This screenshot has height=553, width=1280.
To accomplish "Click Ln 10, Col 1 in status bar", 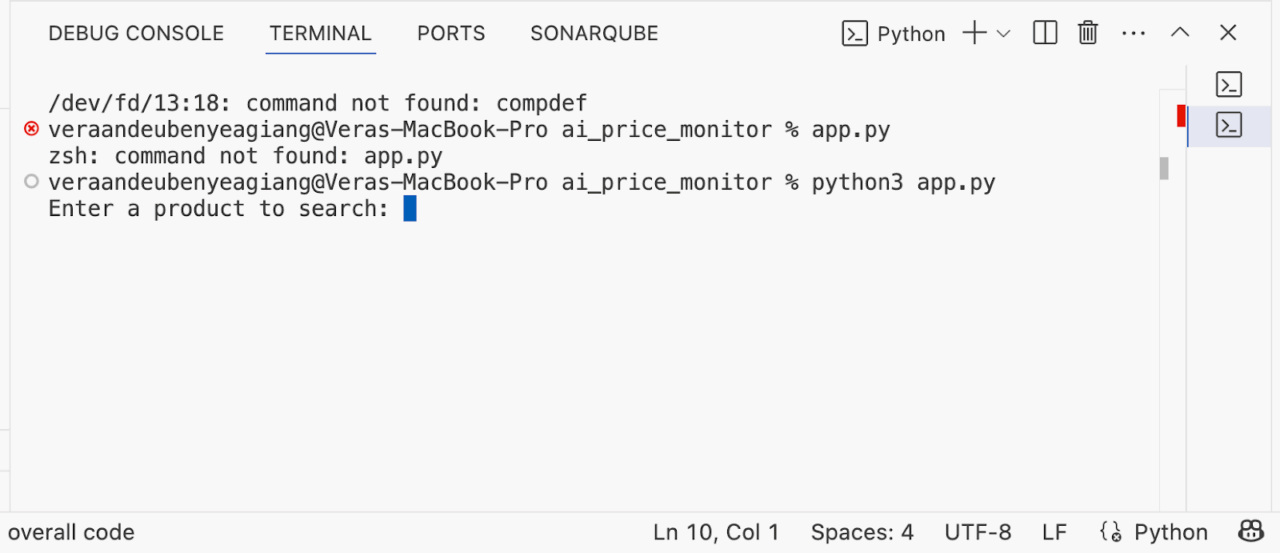I will coord(715,532).
